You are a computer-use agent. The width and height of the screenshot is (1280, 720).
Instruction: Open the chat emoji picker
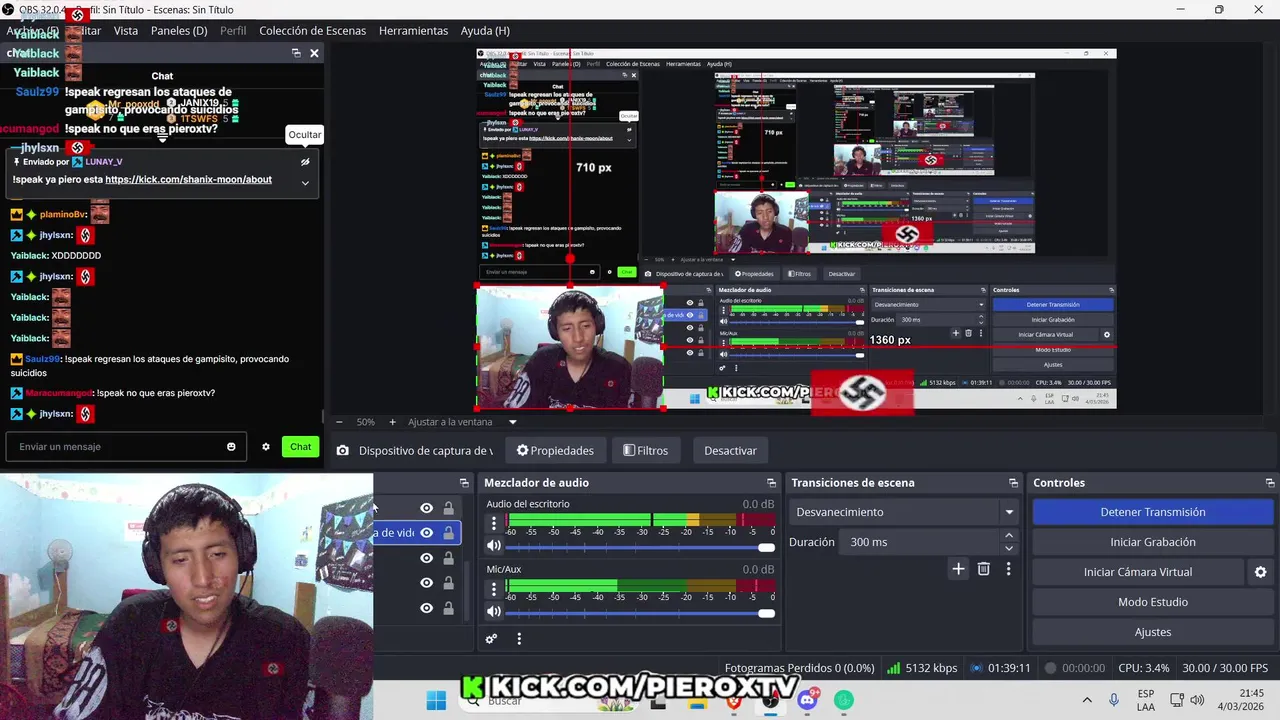click(x=231, y=447)
